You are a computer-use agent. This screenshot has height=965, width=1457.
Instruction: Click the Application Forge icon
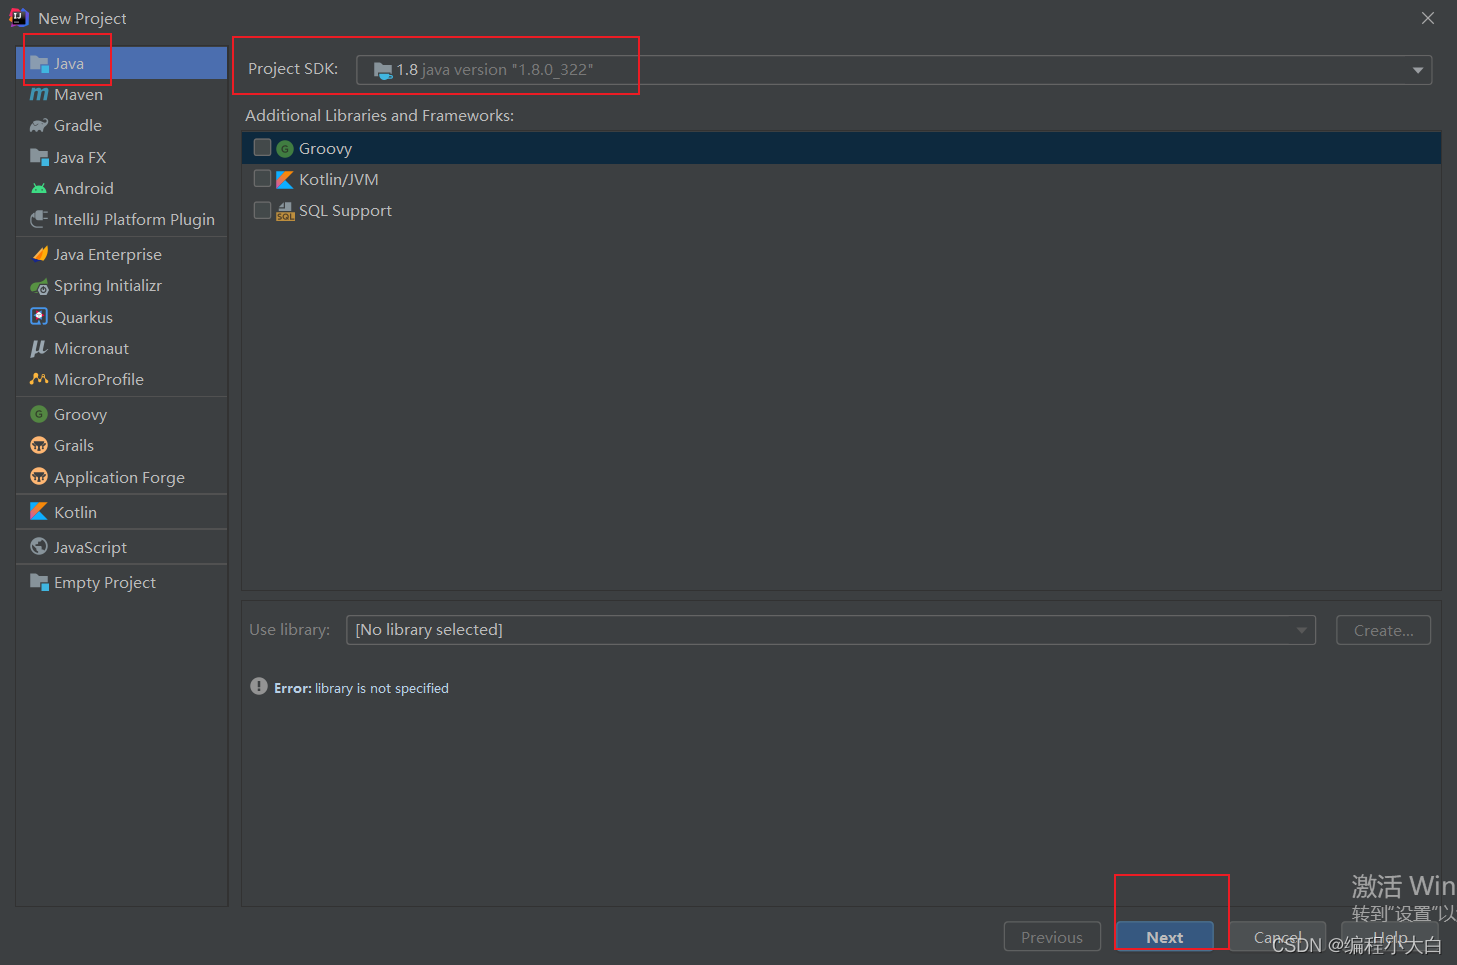point(39,477)
